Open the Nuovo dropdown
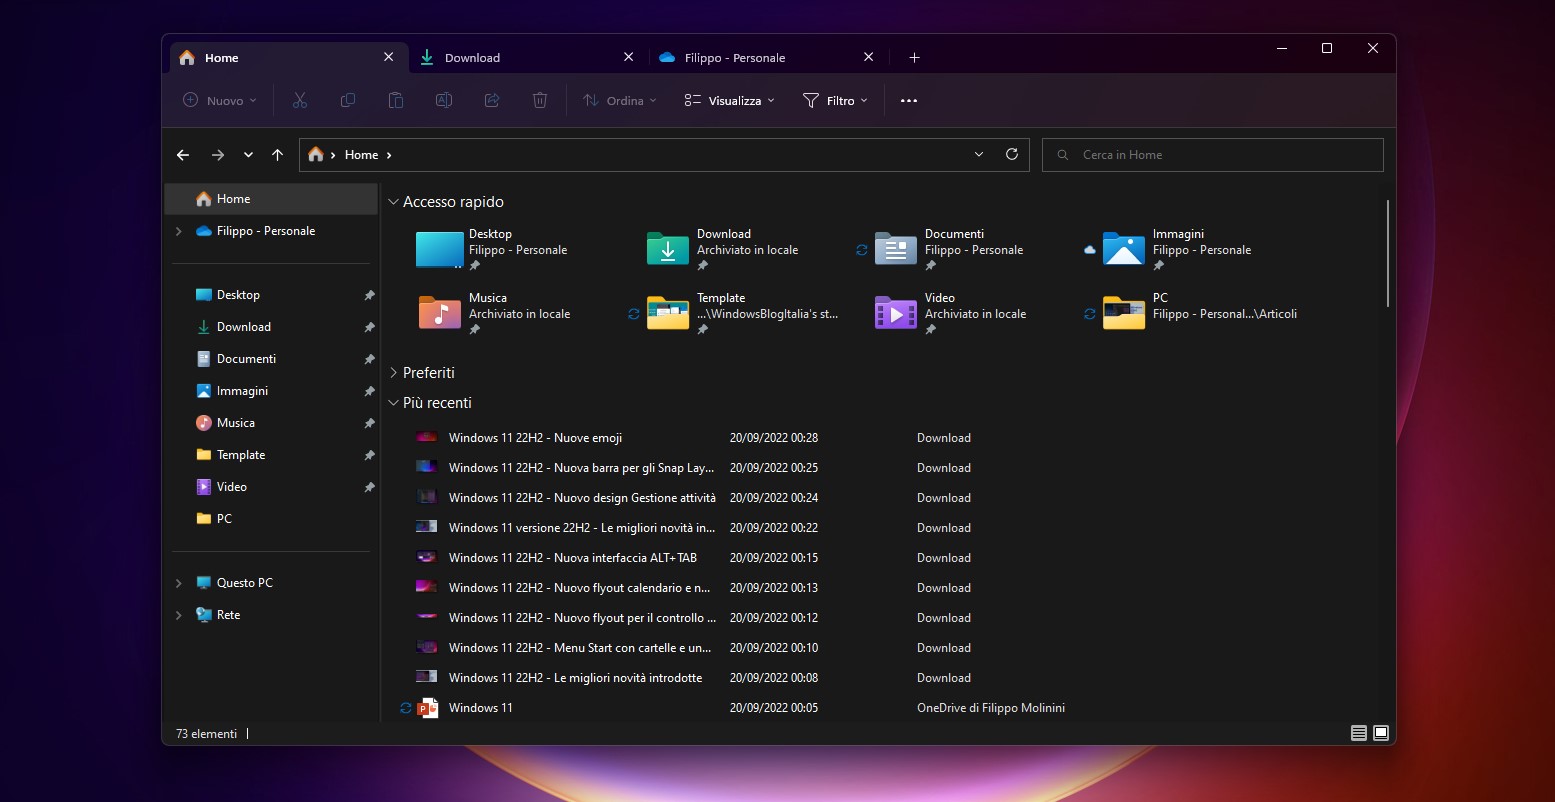Image resolution: width=1555 pixels, height=802 pixels. (x=220, y=100)
